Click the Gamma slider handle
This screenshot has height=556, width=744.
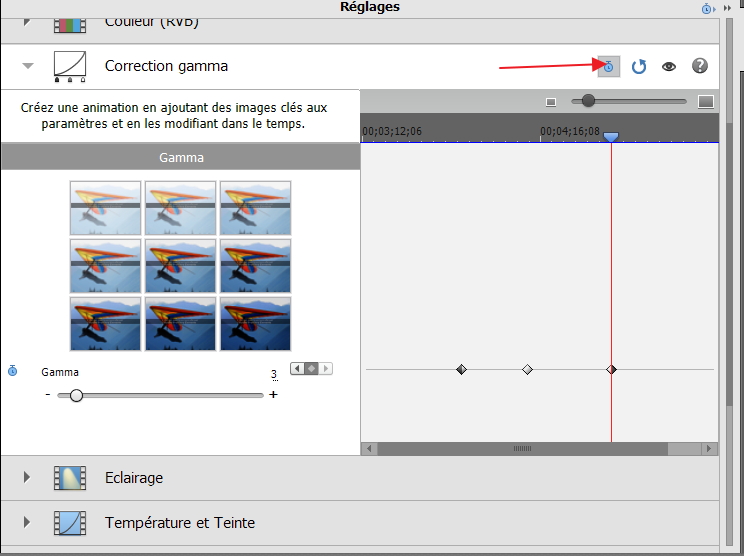pyautogui.click(x=76, y=395)
